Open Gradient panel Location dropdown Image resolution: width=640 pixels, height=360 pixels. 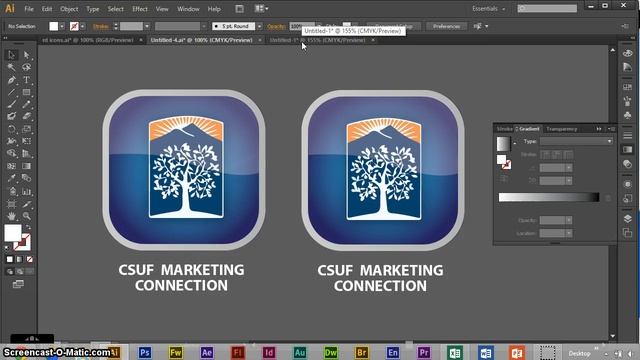click(x=569, y=233)
